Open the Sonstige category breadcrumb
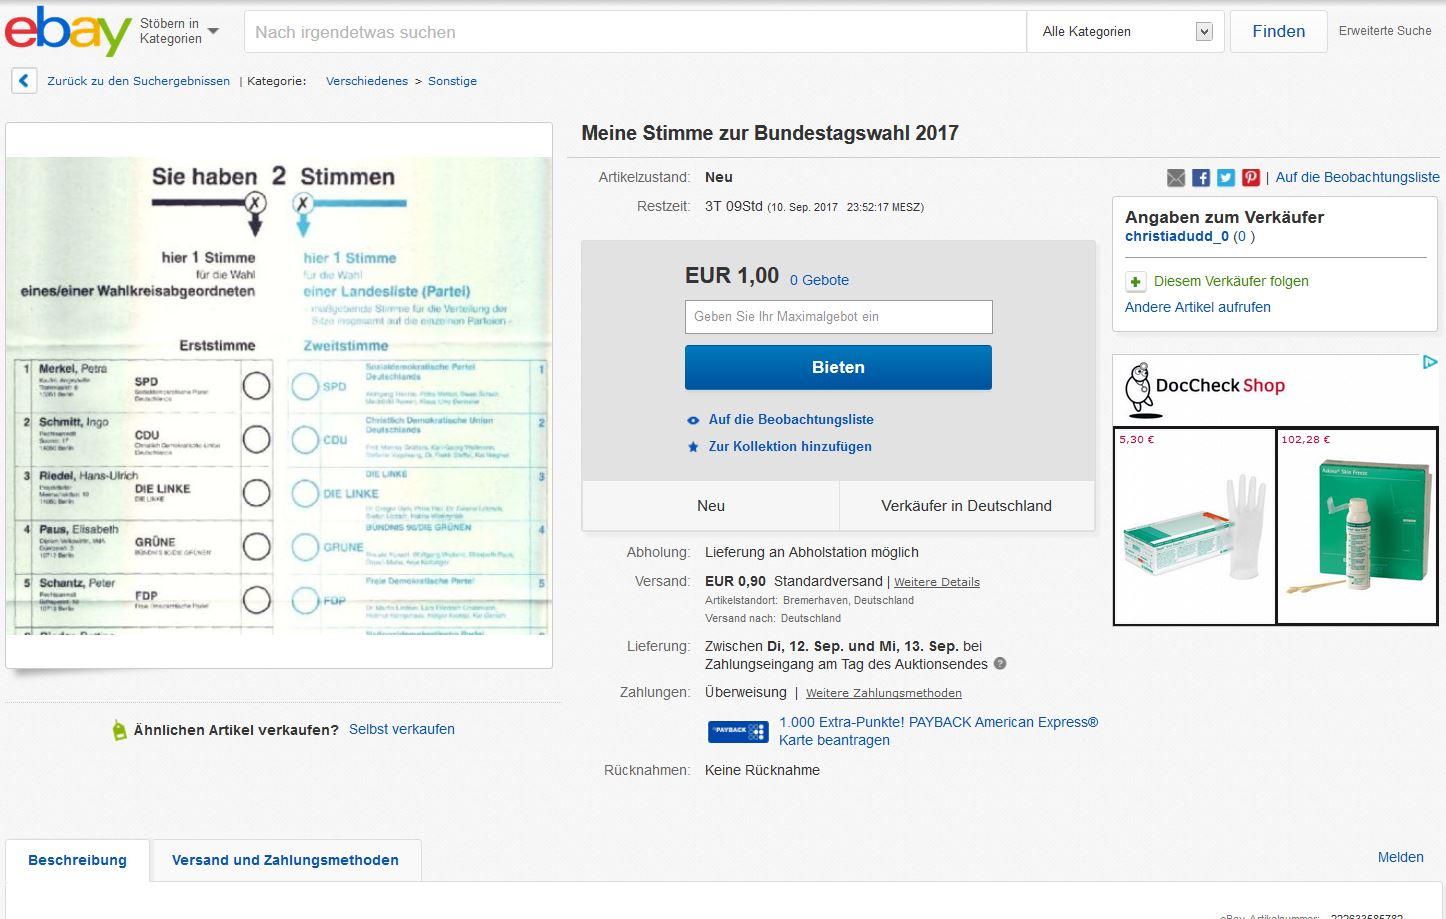The height and width of the screenshot is (919, 1446). coord(452,81)
